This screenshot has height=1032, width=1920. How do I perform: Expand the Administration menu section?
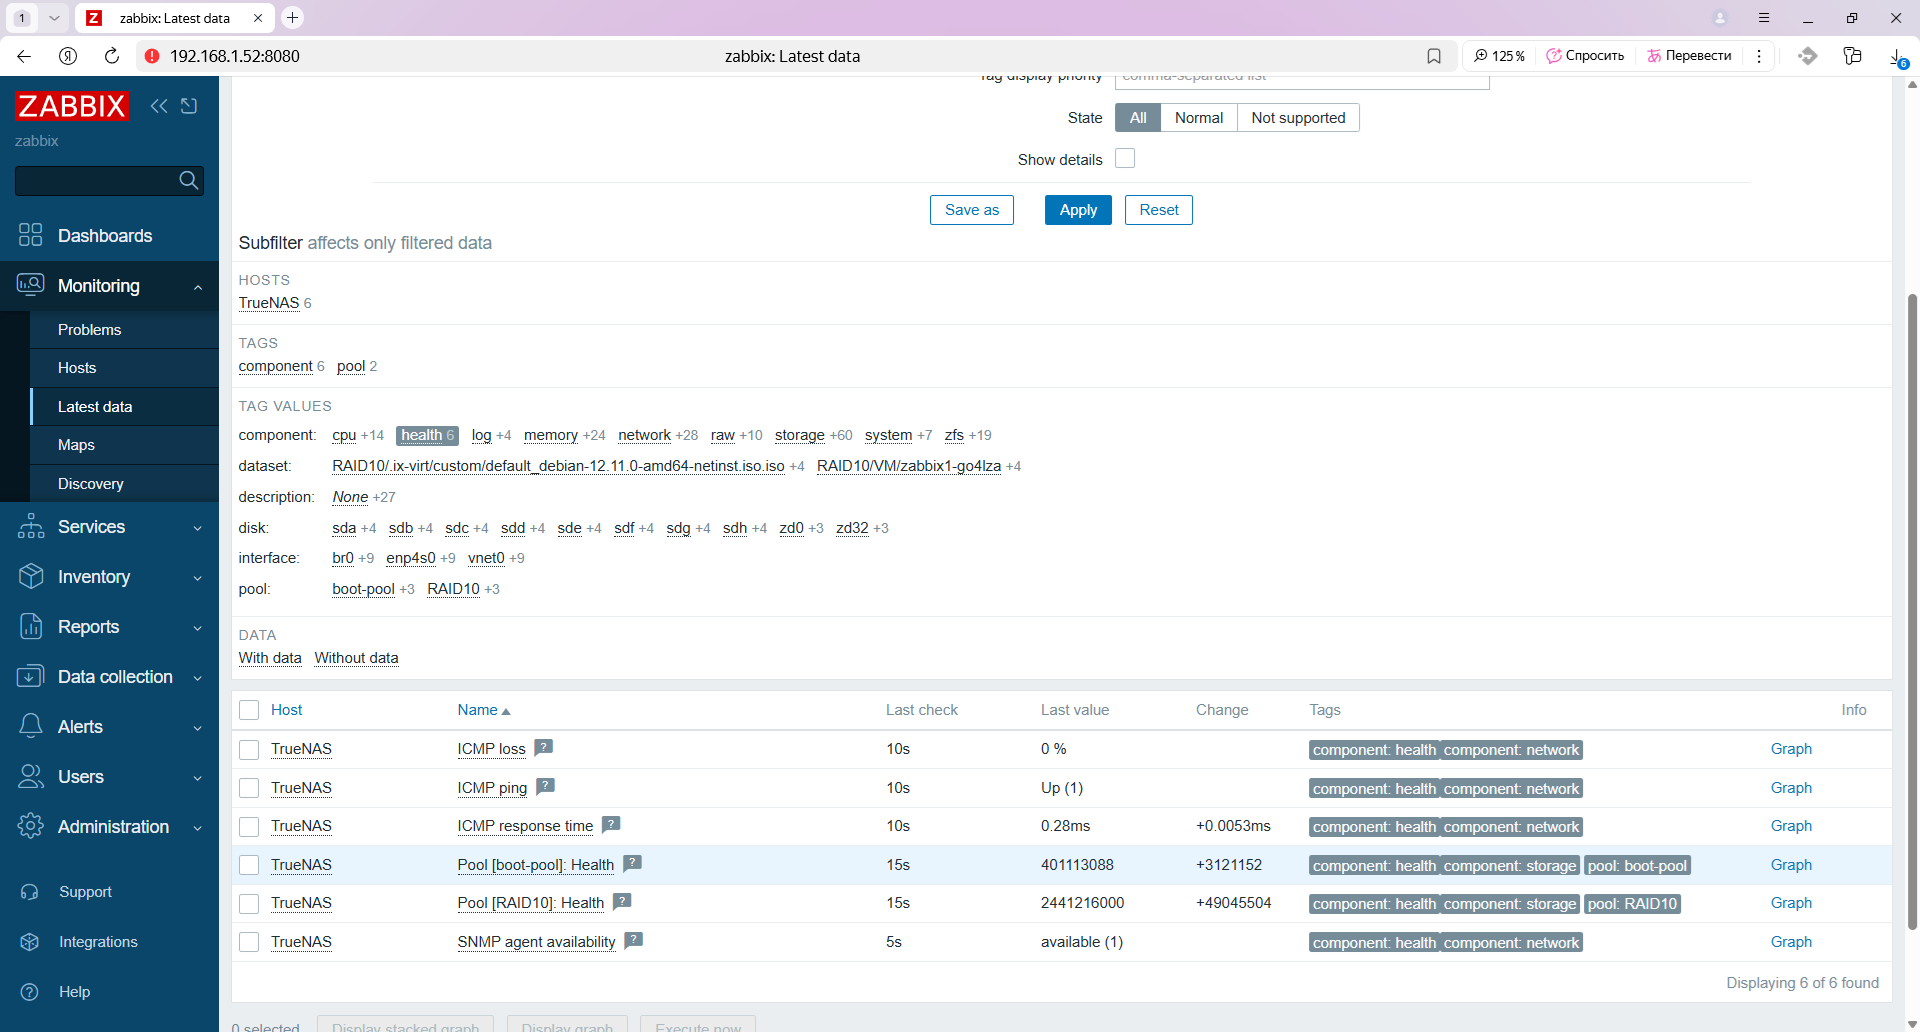click(x=110, y=827)
